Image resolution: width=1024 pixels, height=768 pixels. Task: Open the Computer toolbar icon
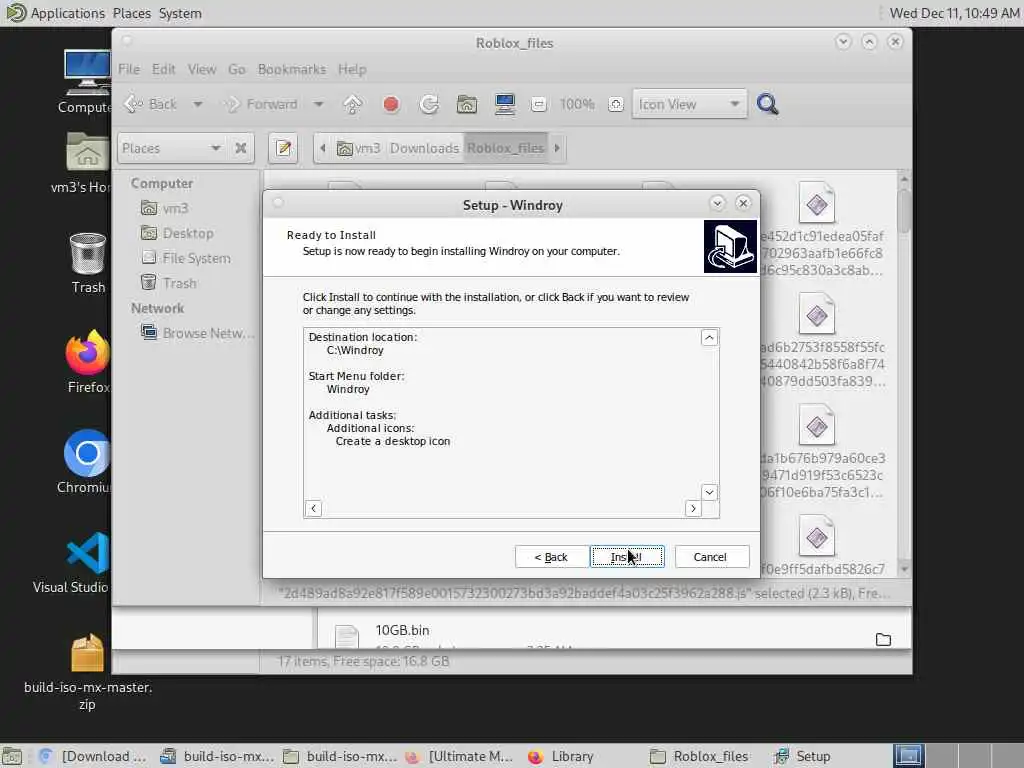(x=505, y=104)
